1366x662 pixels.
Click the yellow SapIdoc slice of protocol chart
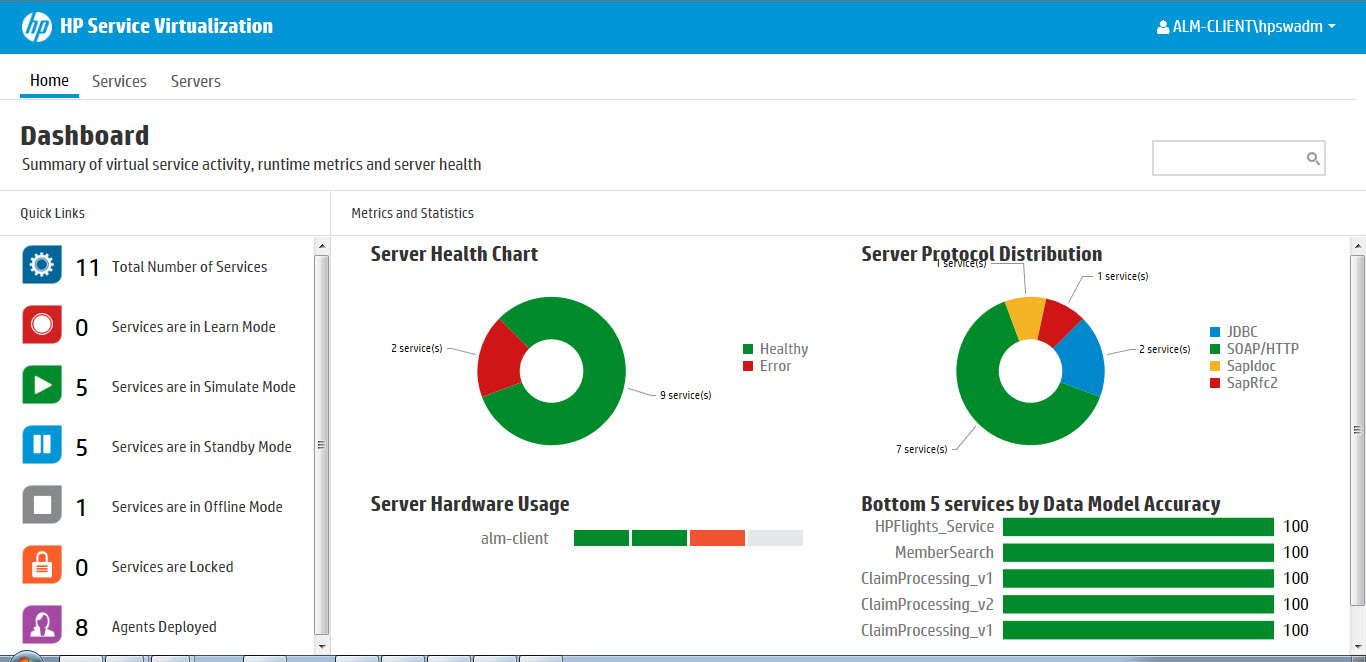tap(1025, 317)
